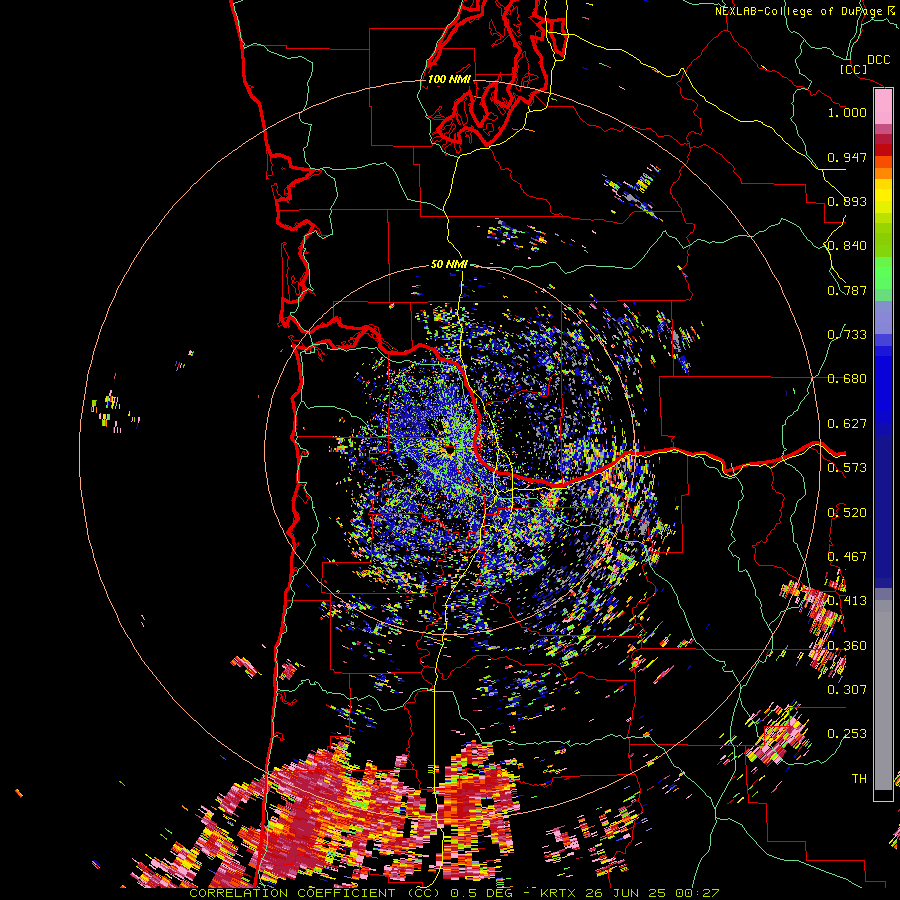Screen dimensions: 900x900
Task: Click the TH label at the scale bottom
Action: [x=859, y=779]
